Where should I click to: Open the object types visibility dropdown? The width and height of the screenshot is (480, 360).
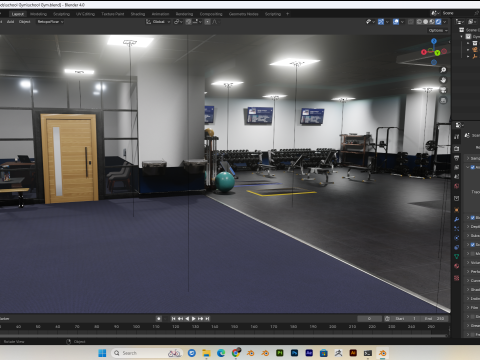tap(370, 22)
